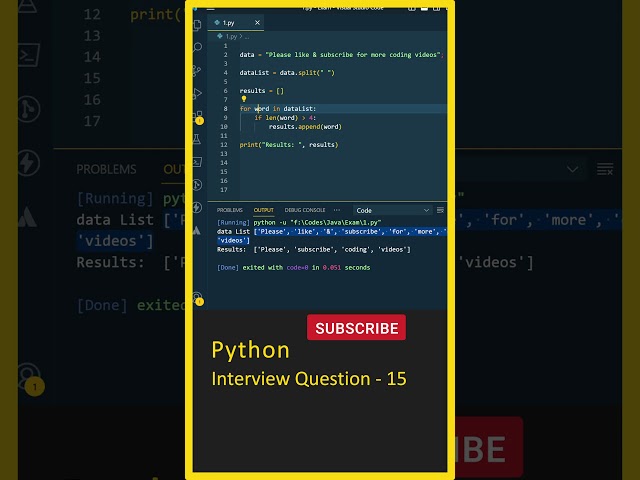Open Search in front window activity bar
The image size is (640, 480).
pos(198,47)
